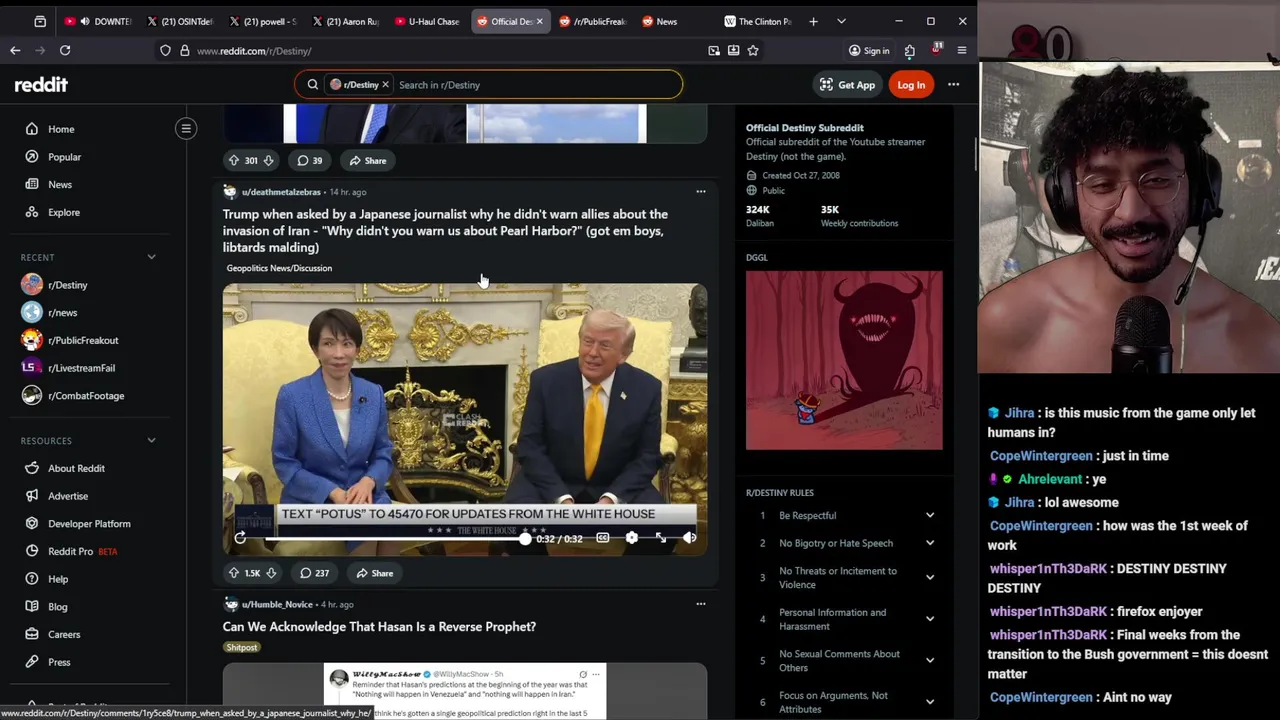Upvote the 1.5K Trump post

point(233,573)
